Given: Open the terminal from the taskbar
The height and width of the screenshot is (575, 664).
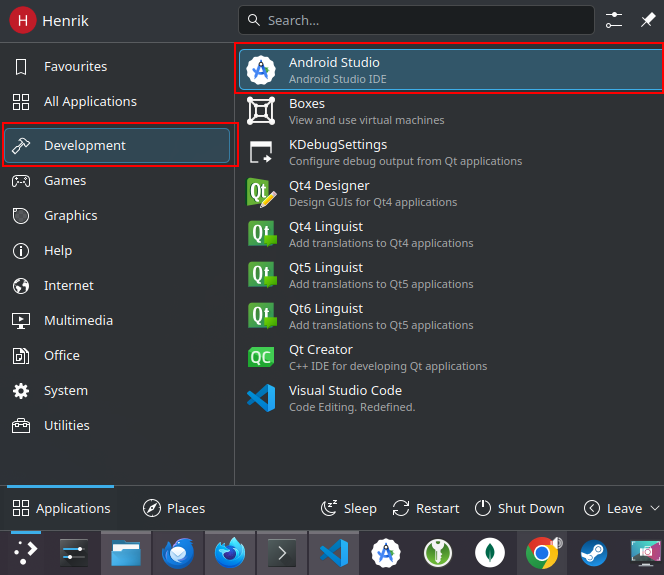Looking at the screenshot, I should tap(282, 553).
